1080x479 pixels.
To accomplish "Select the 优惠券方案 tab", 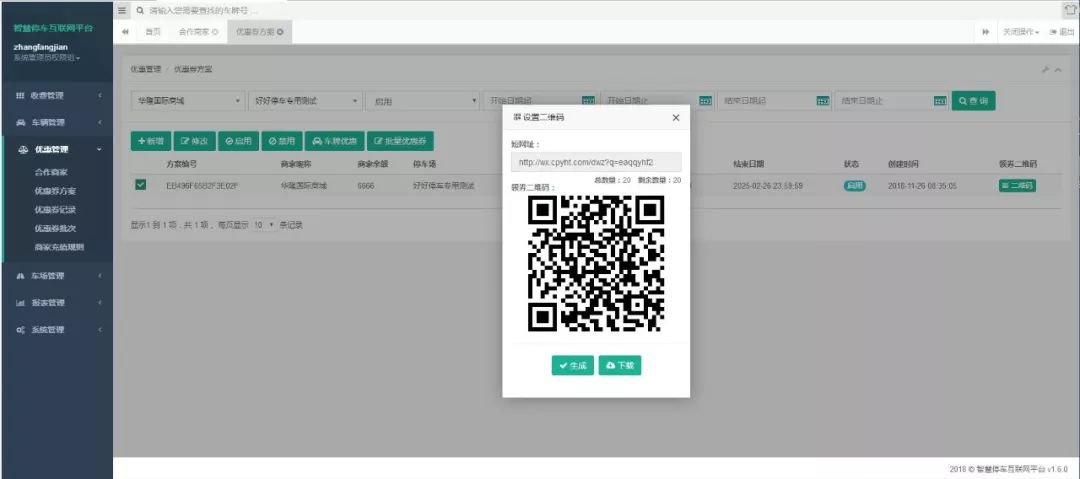I will click(260, 32).
